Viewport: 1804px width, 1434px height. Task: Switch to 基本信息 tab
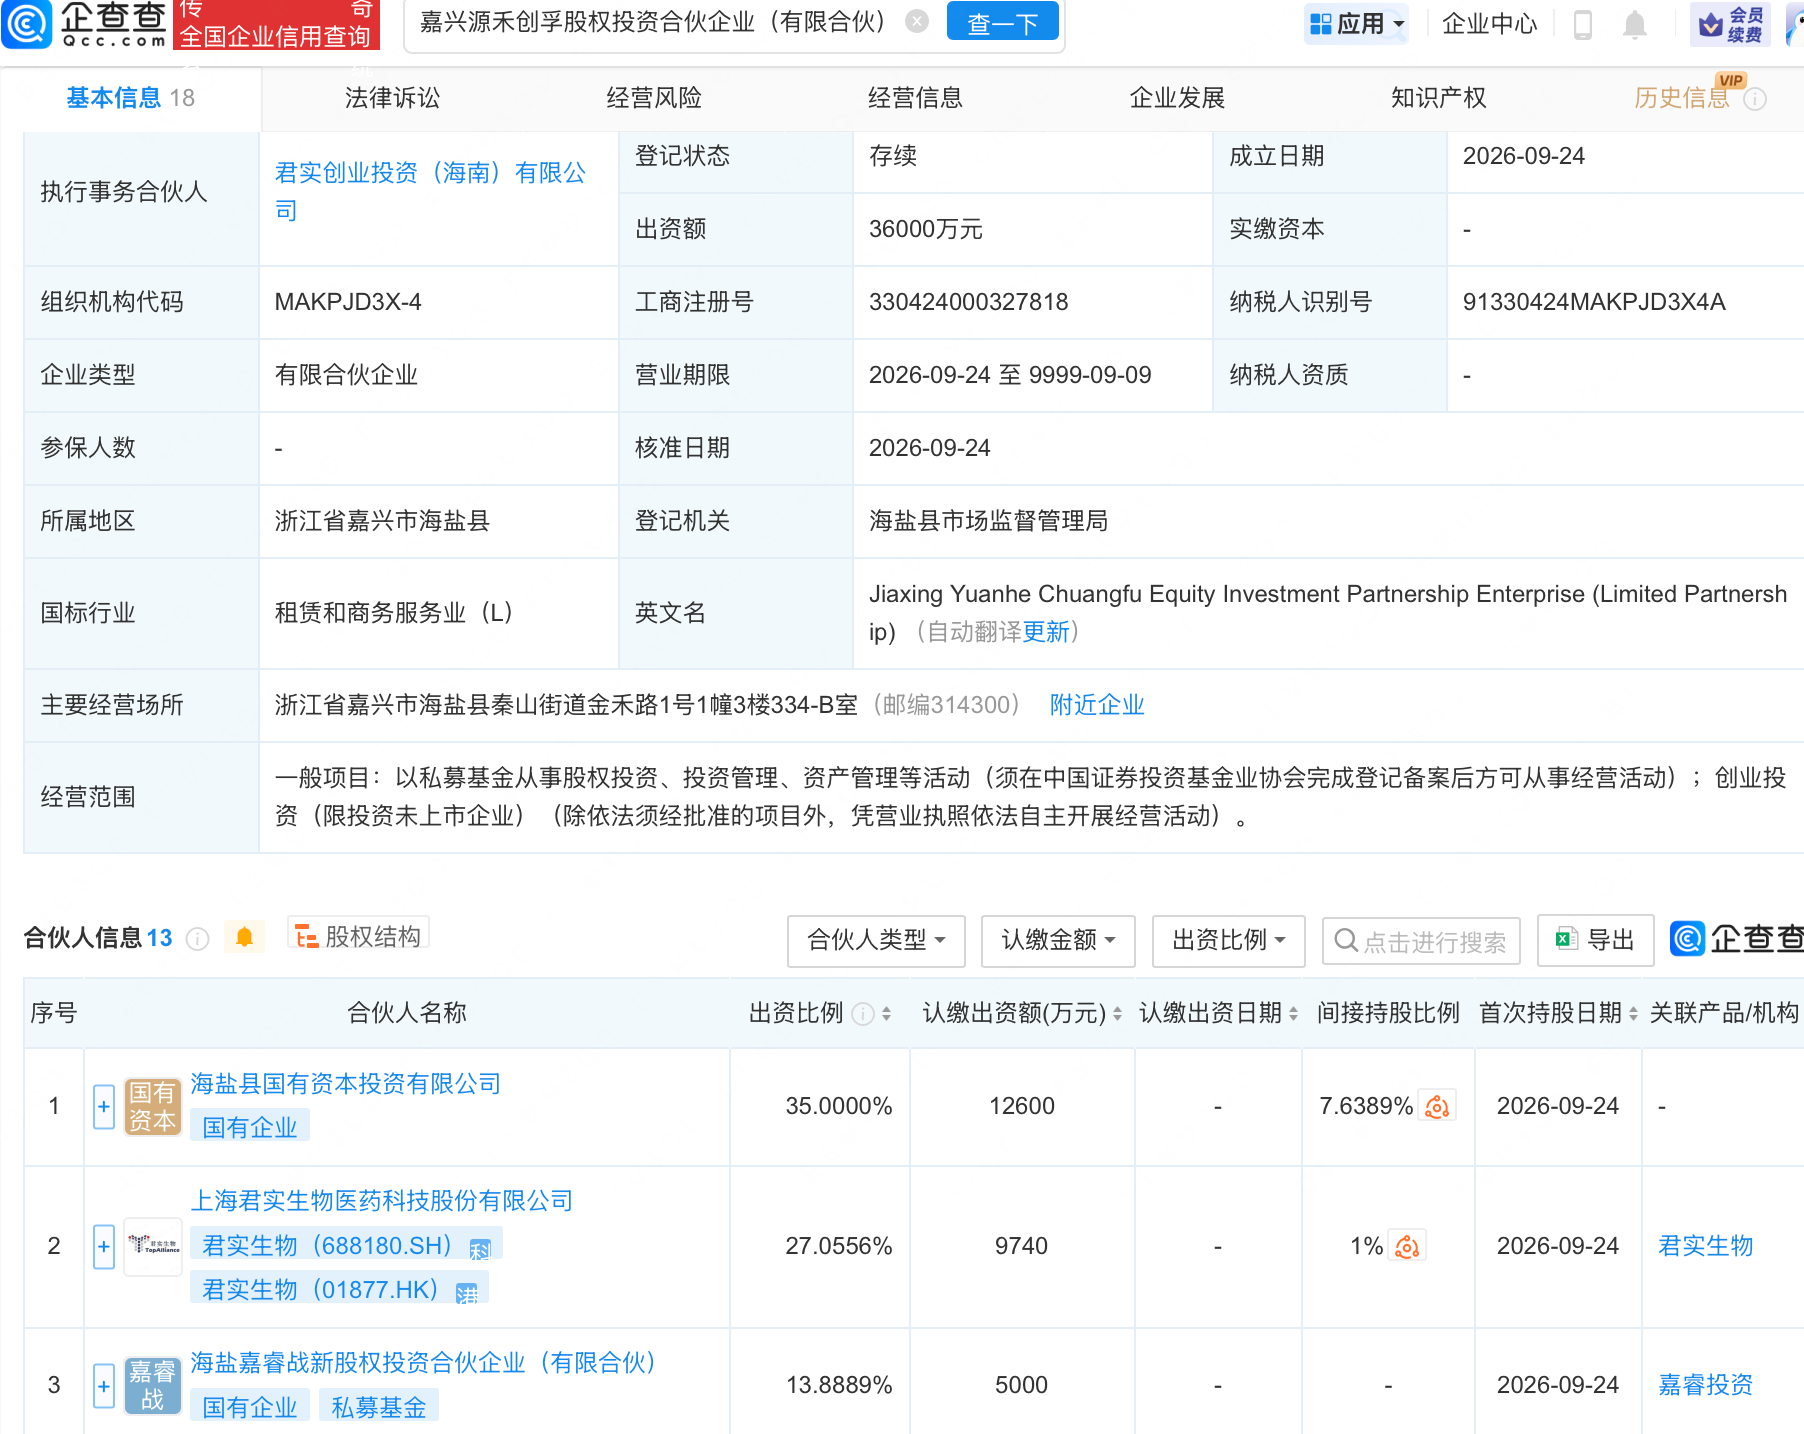pyautogui.click(x=130, y=98)
